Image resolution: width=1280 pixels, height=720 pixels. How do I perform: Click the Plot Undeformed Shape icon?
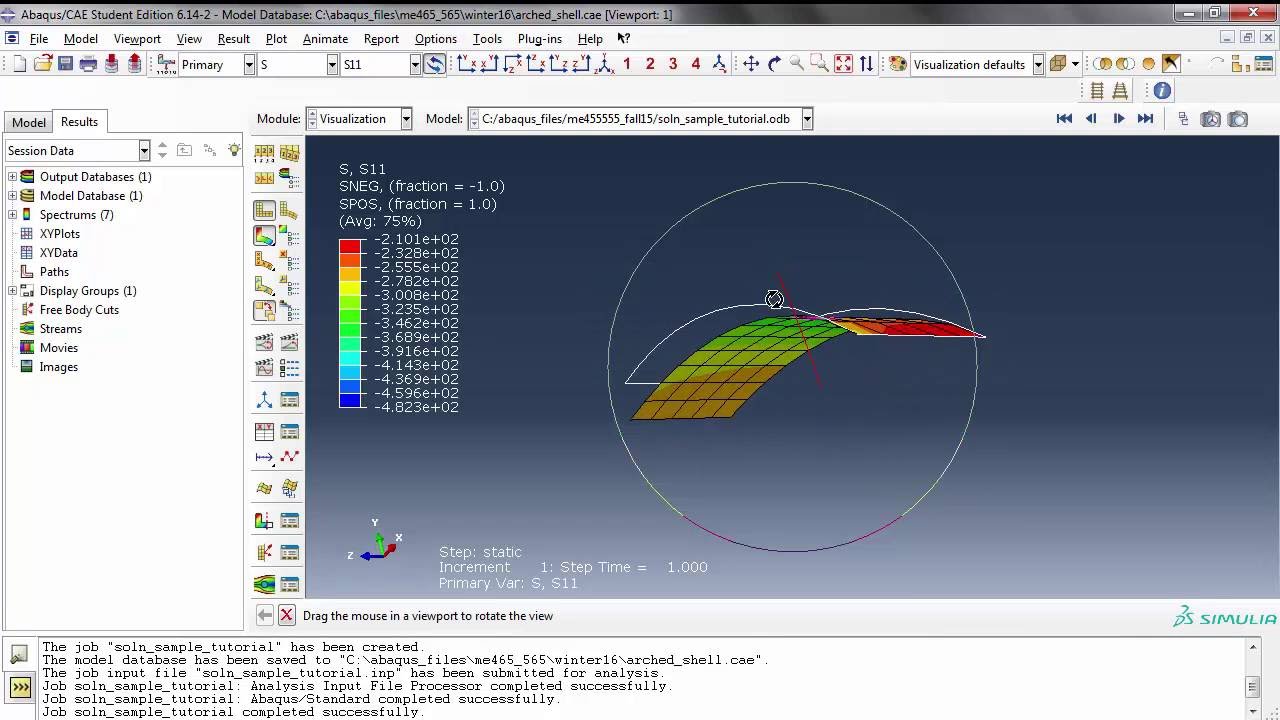point(264,211)
